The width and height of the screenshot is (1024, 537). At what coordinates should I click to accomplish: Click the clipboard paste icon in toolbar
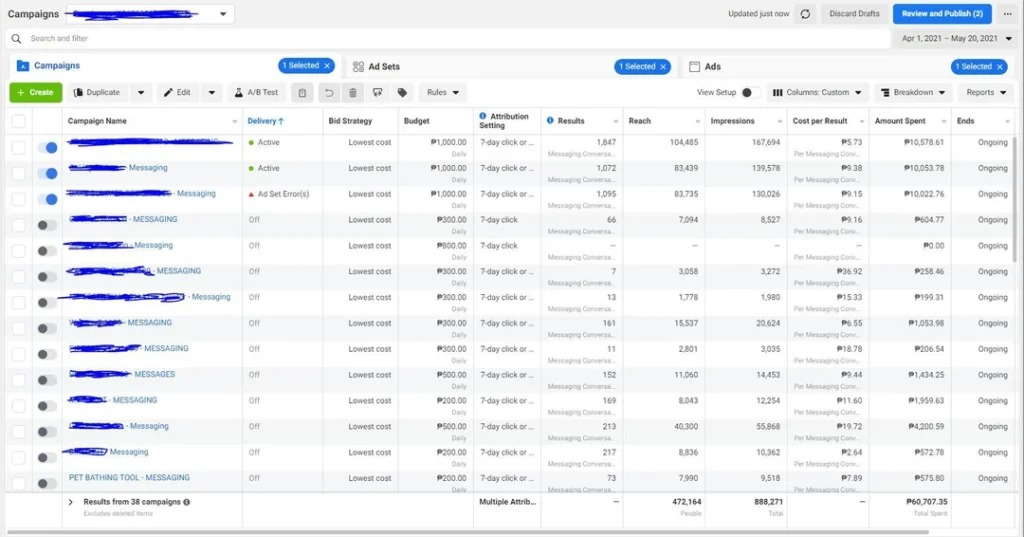[x=302, y=93]
